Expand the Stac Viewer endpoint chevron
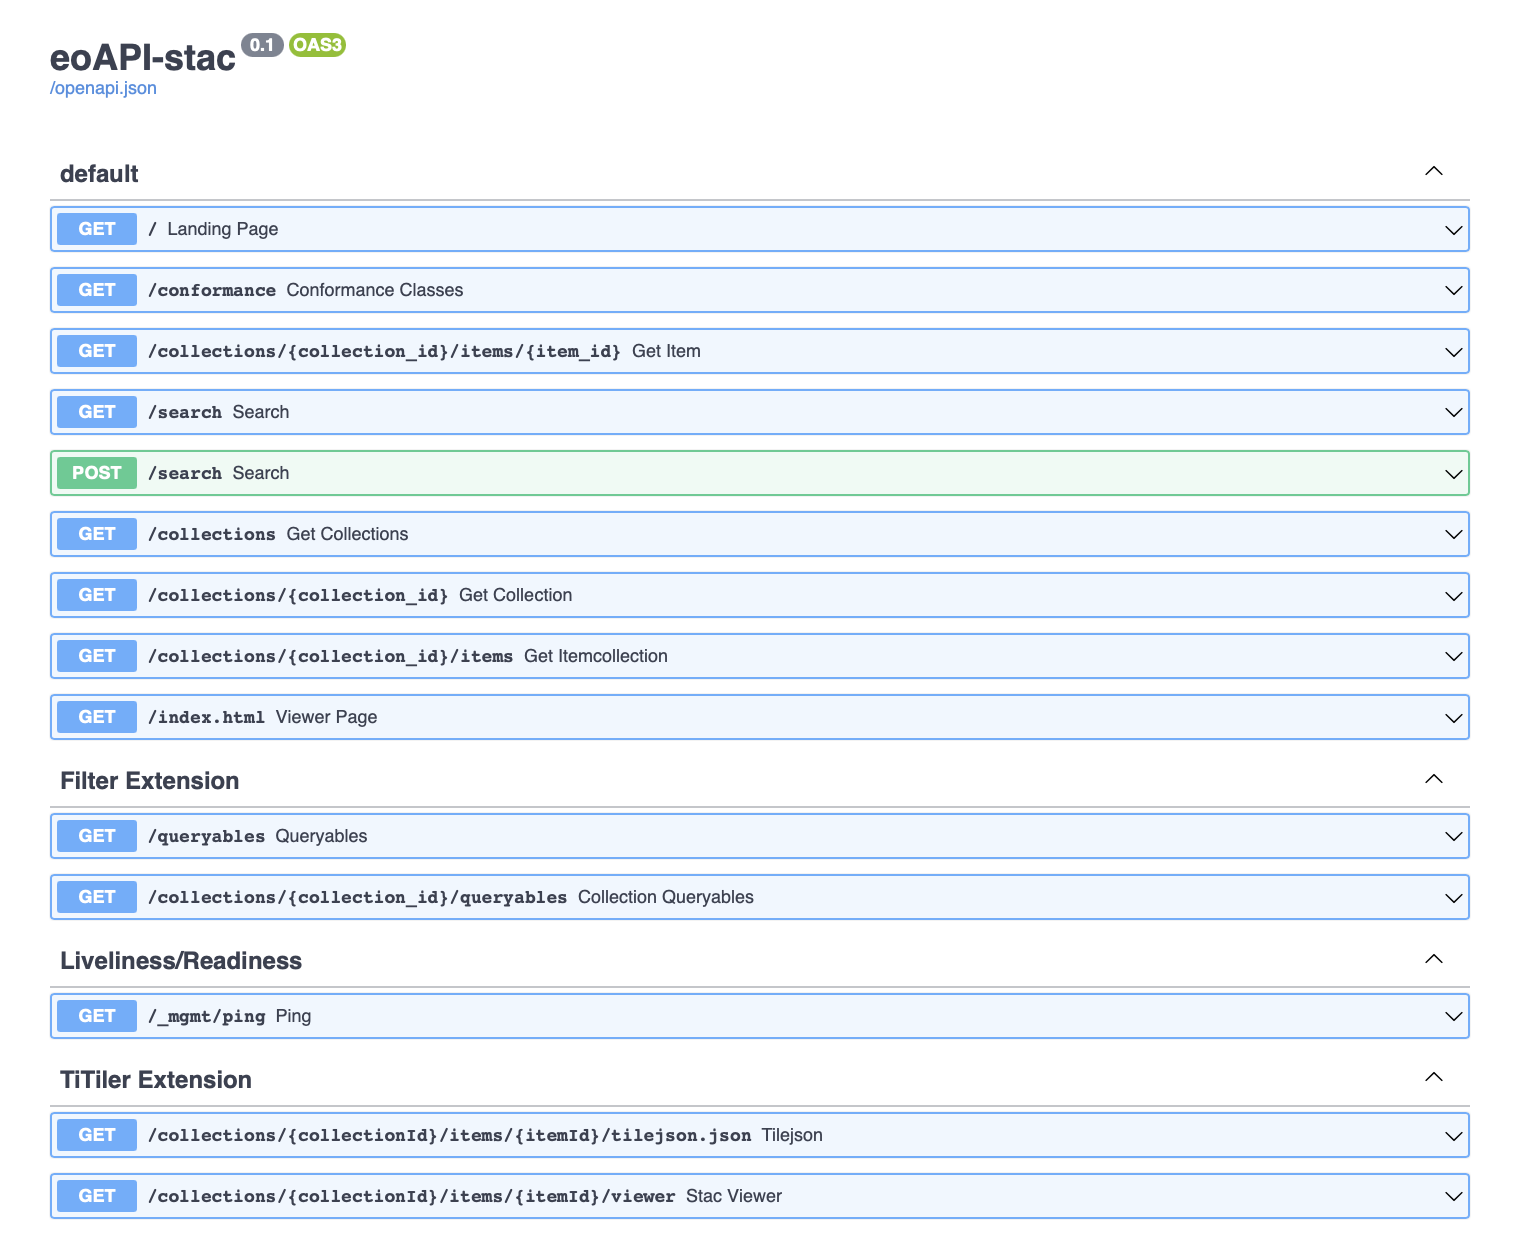Image resolution: width=1514 pixels, height=1250 pixels. point(1453,1197)
